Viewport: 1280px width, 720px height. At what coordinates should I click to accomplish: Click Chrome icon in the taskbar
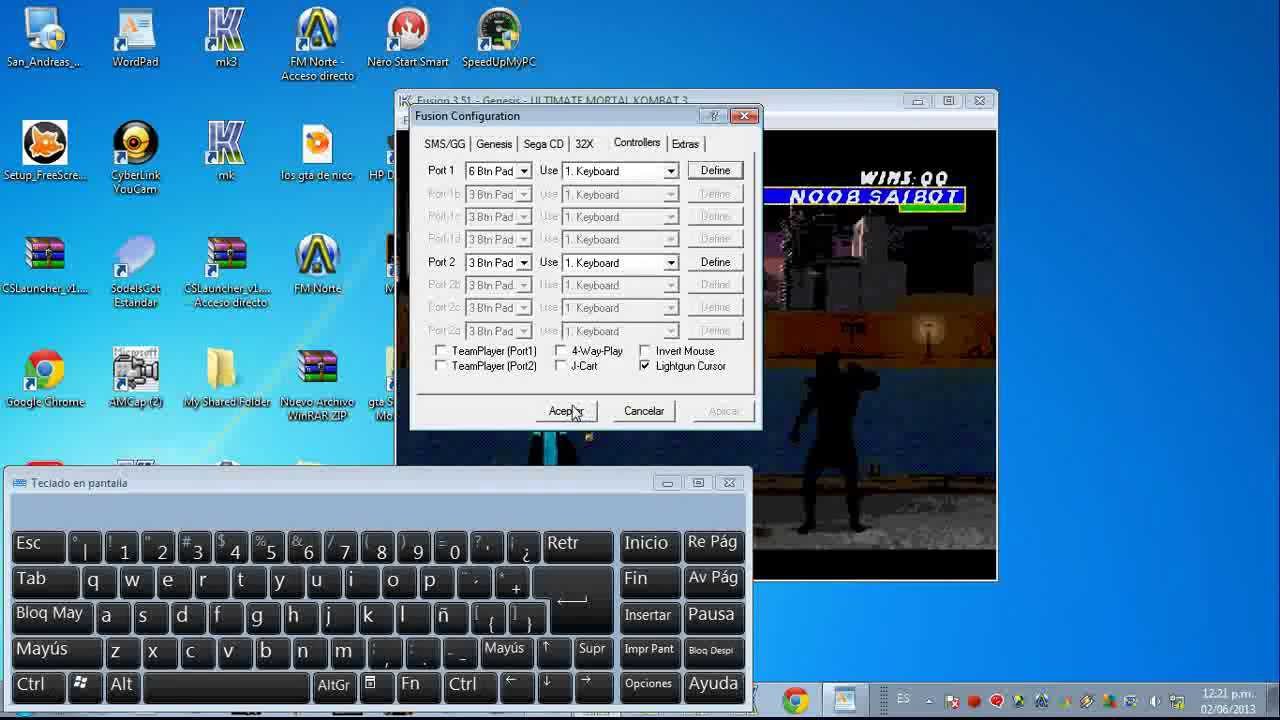(796, 701)
